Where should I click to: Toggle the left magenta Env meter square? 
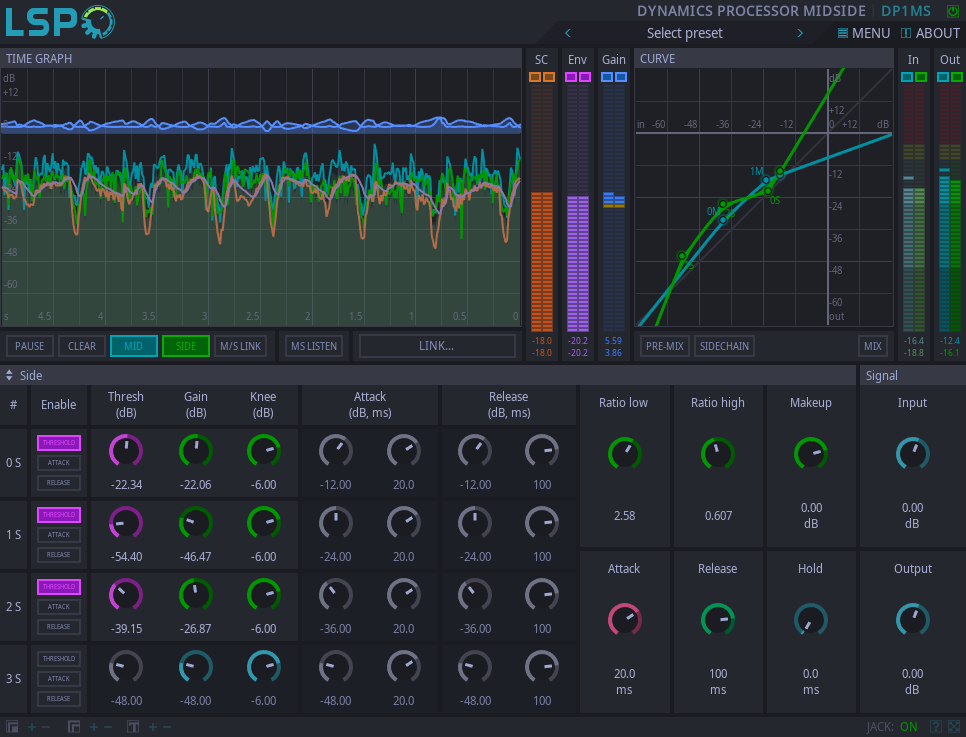(x=571, y=77)
